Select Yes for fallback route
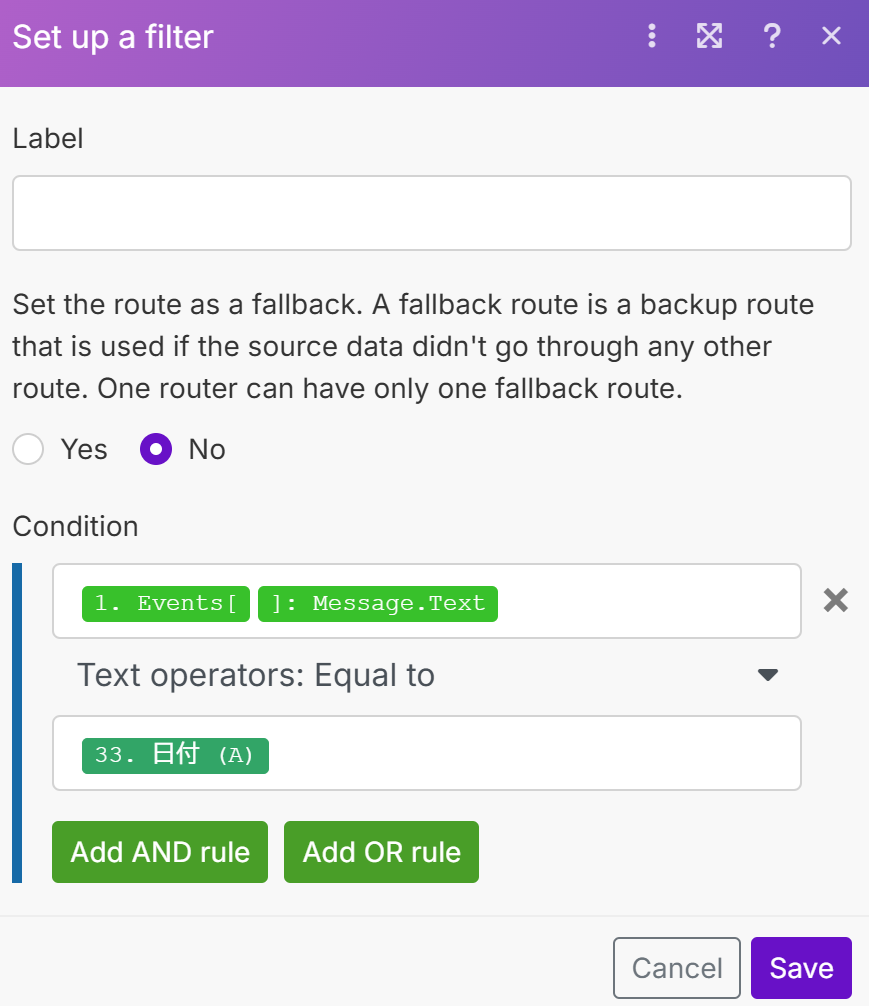 pos(29,450)
